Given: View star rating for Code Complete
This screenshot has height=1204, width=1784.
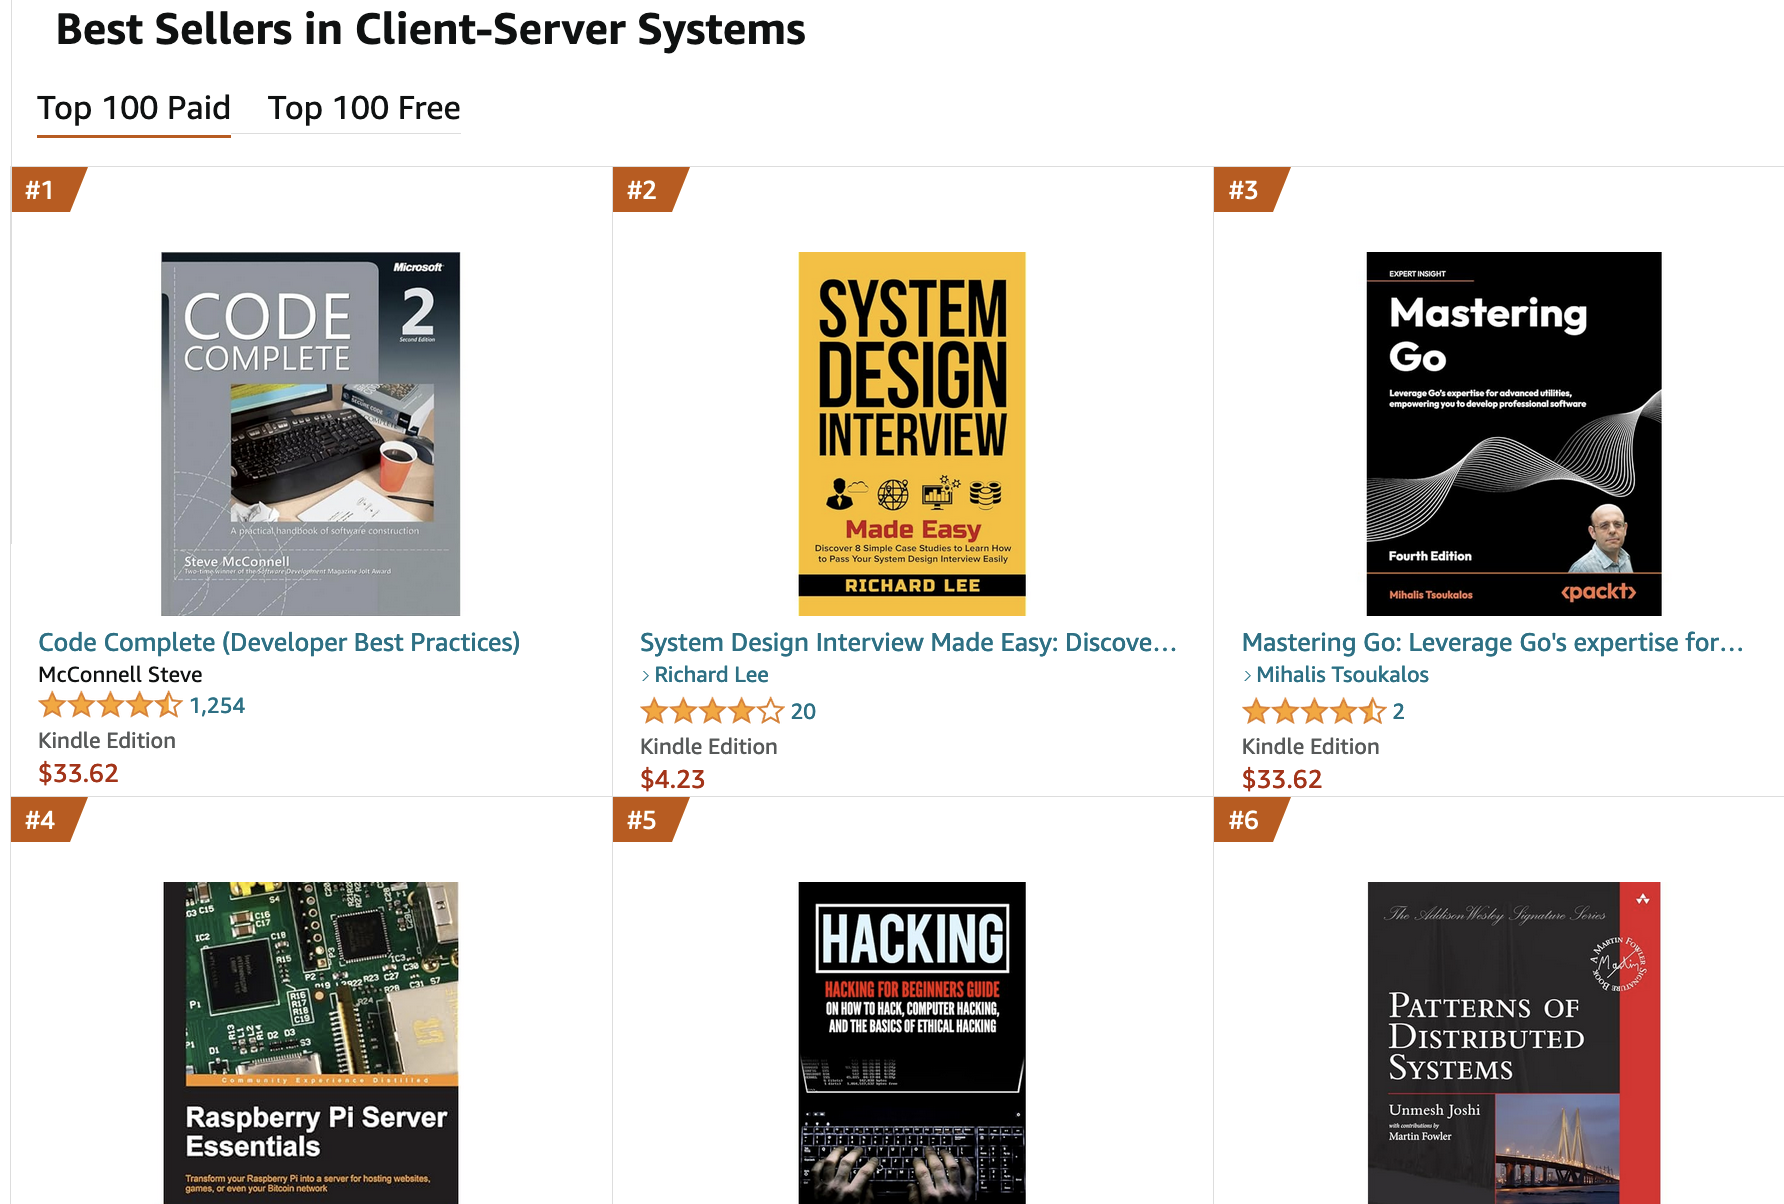Looking at the screenshot, I should point(110,706).
